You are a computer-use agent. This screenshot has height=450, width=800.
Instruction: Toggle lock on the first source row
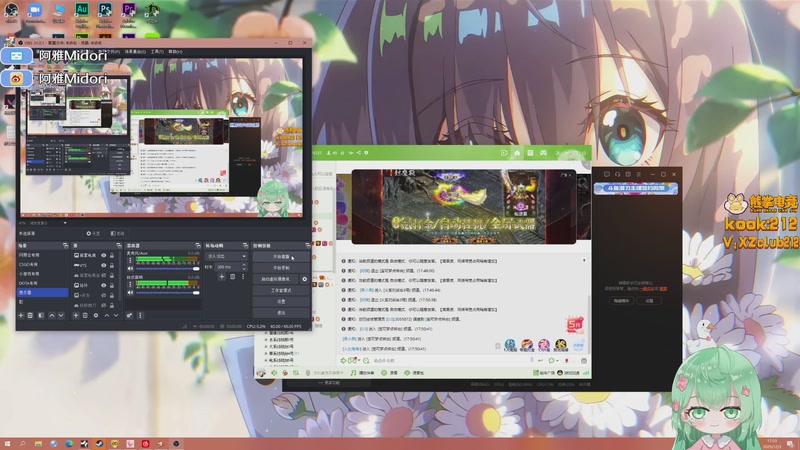coord(112,256)
